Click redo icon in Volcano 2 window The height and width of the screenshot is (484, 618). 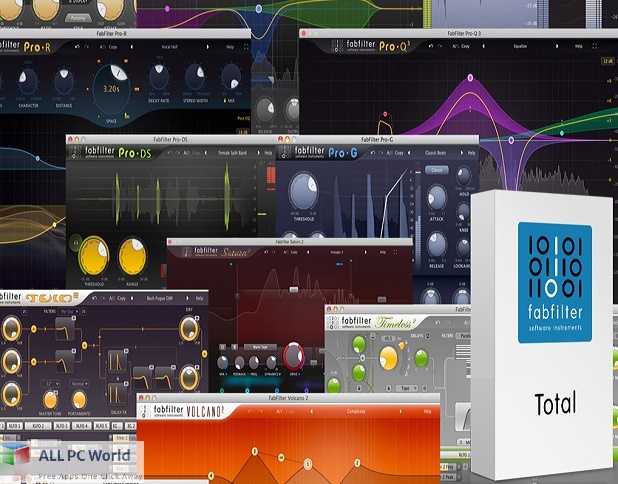click(x=260, y=411)
